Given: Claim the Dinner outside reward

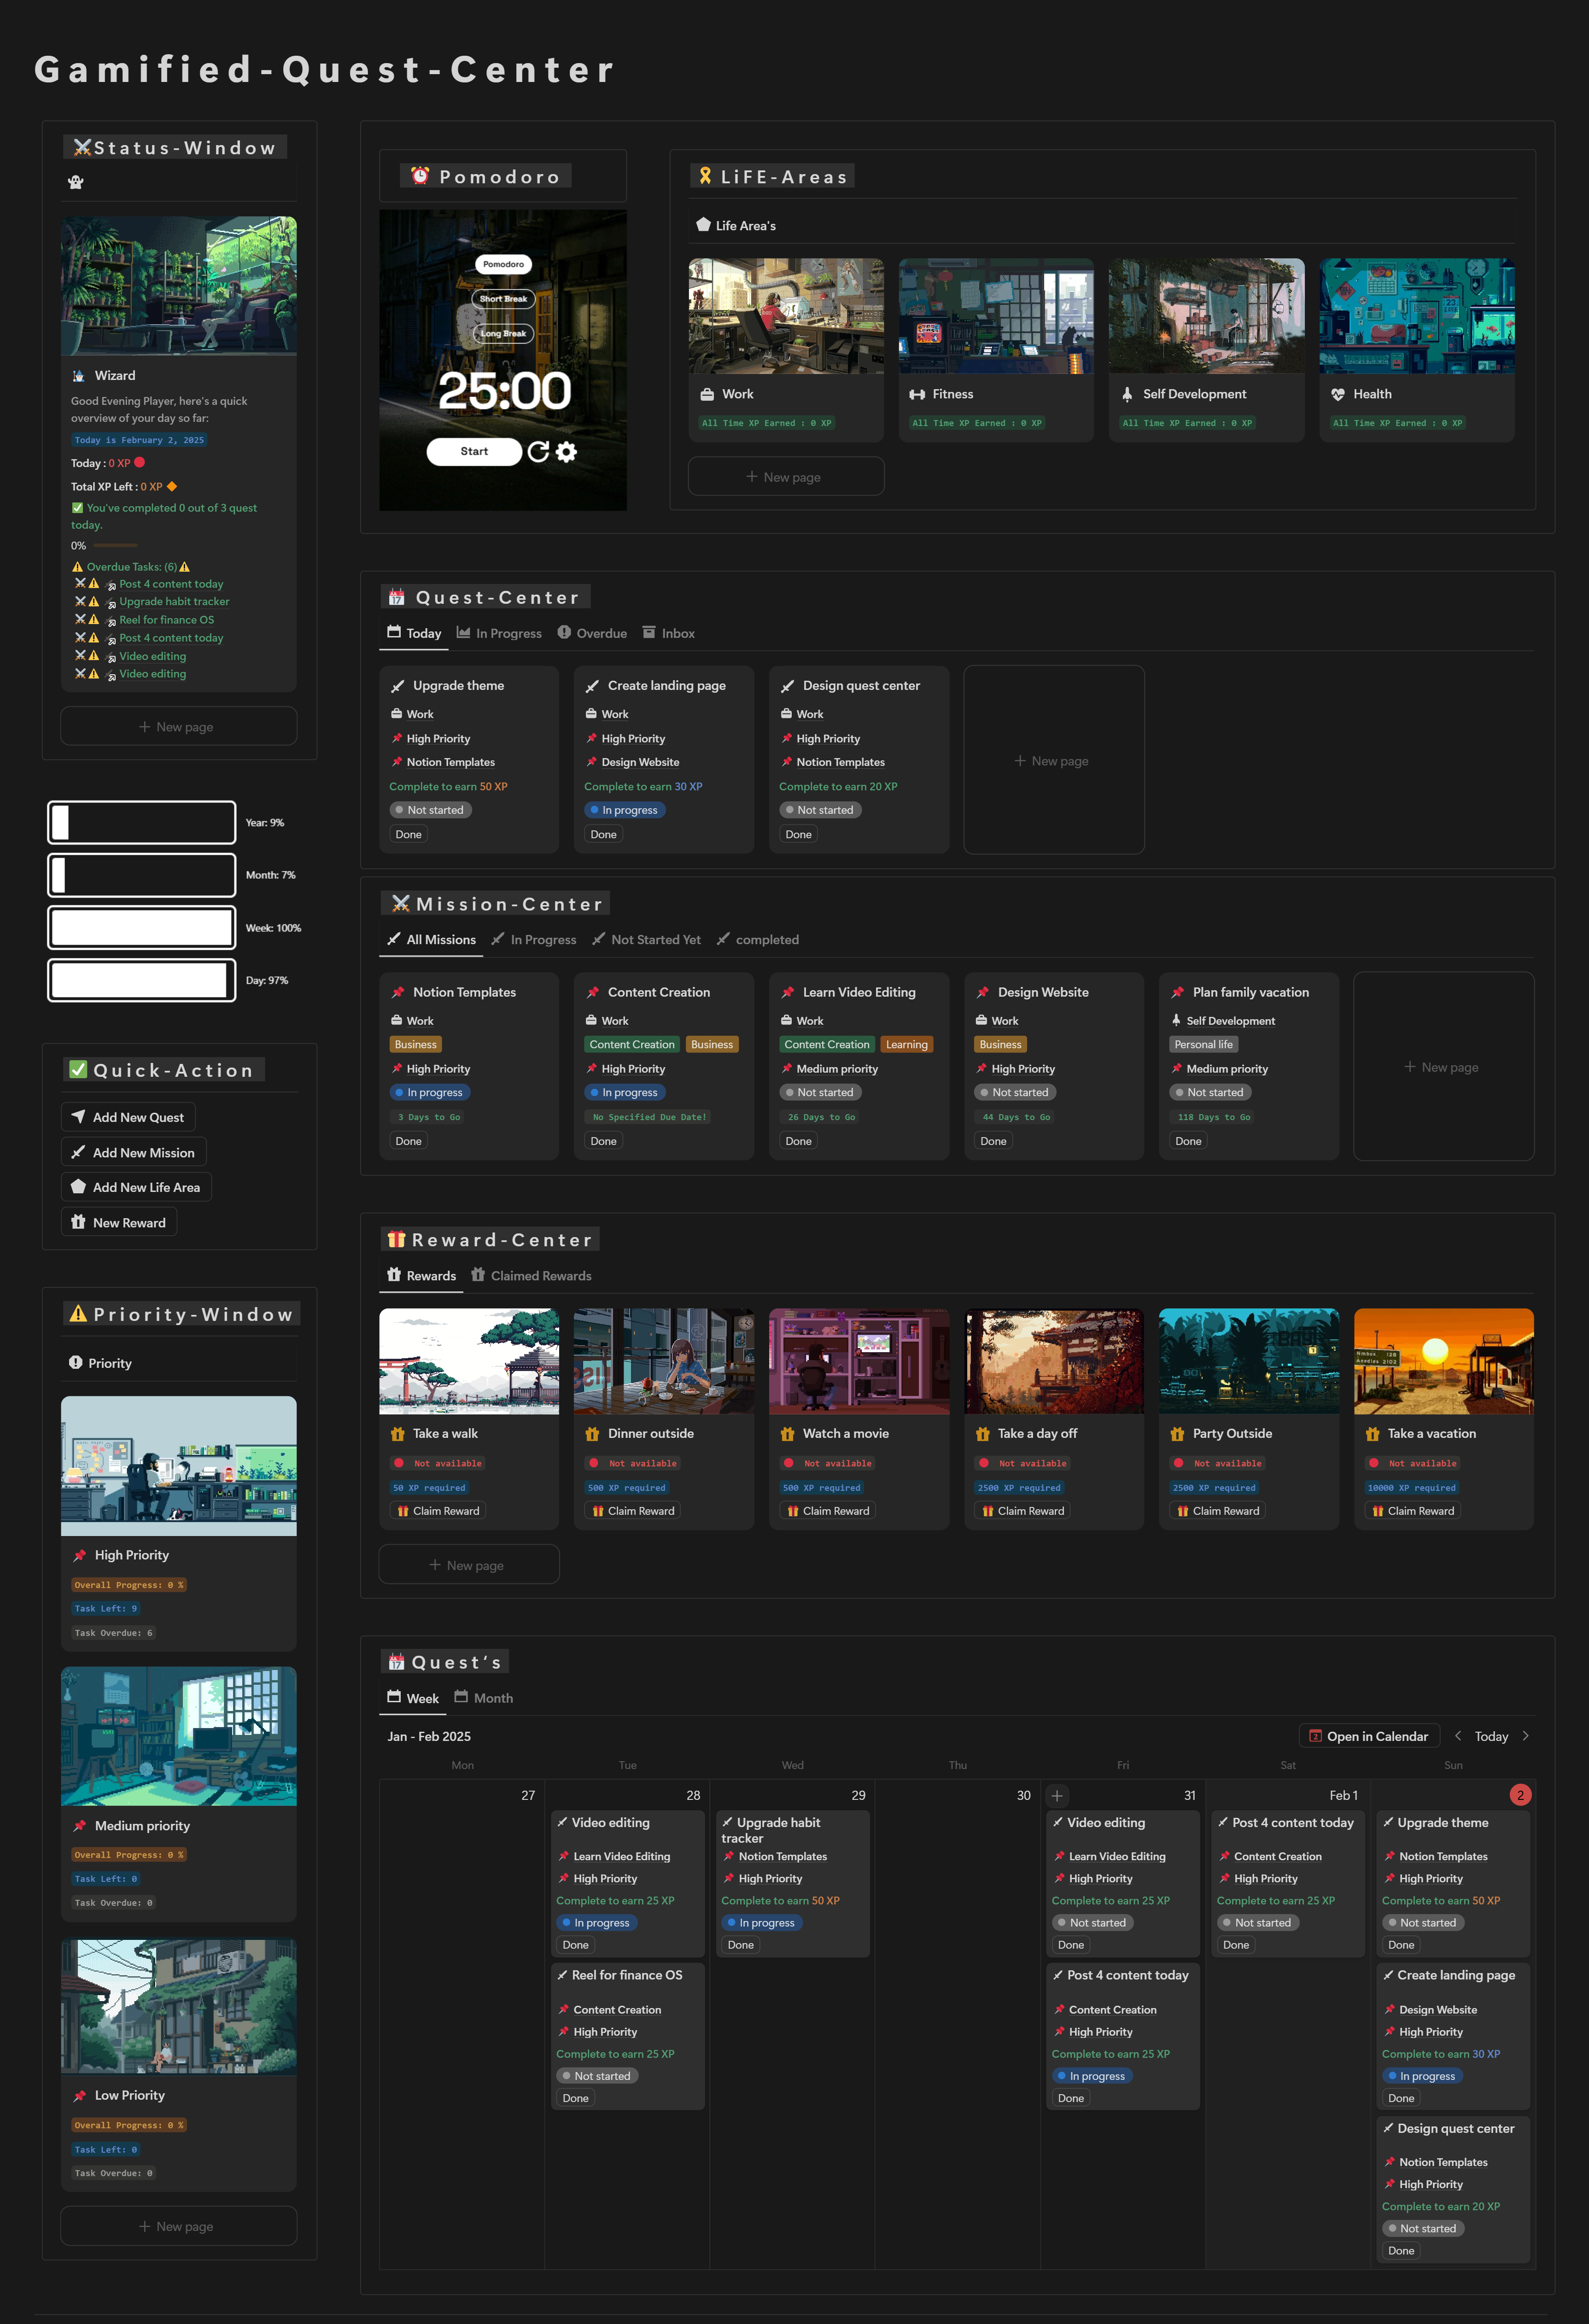Looking at the screenshot, I should click(x=633, y=1511).
